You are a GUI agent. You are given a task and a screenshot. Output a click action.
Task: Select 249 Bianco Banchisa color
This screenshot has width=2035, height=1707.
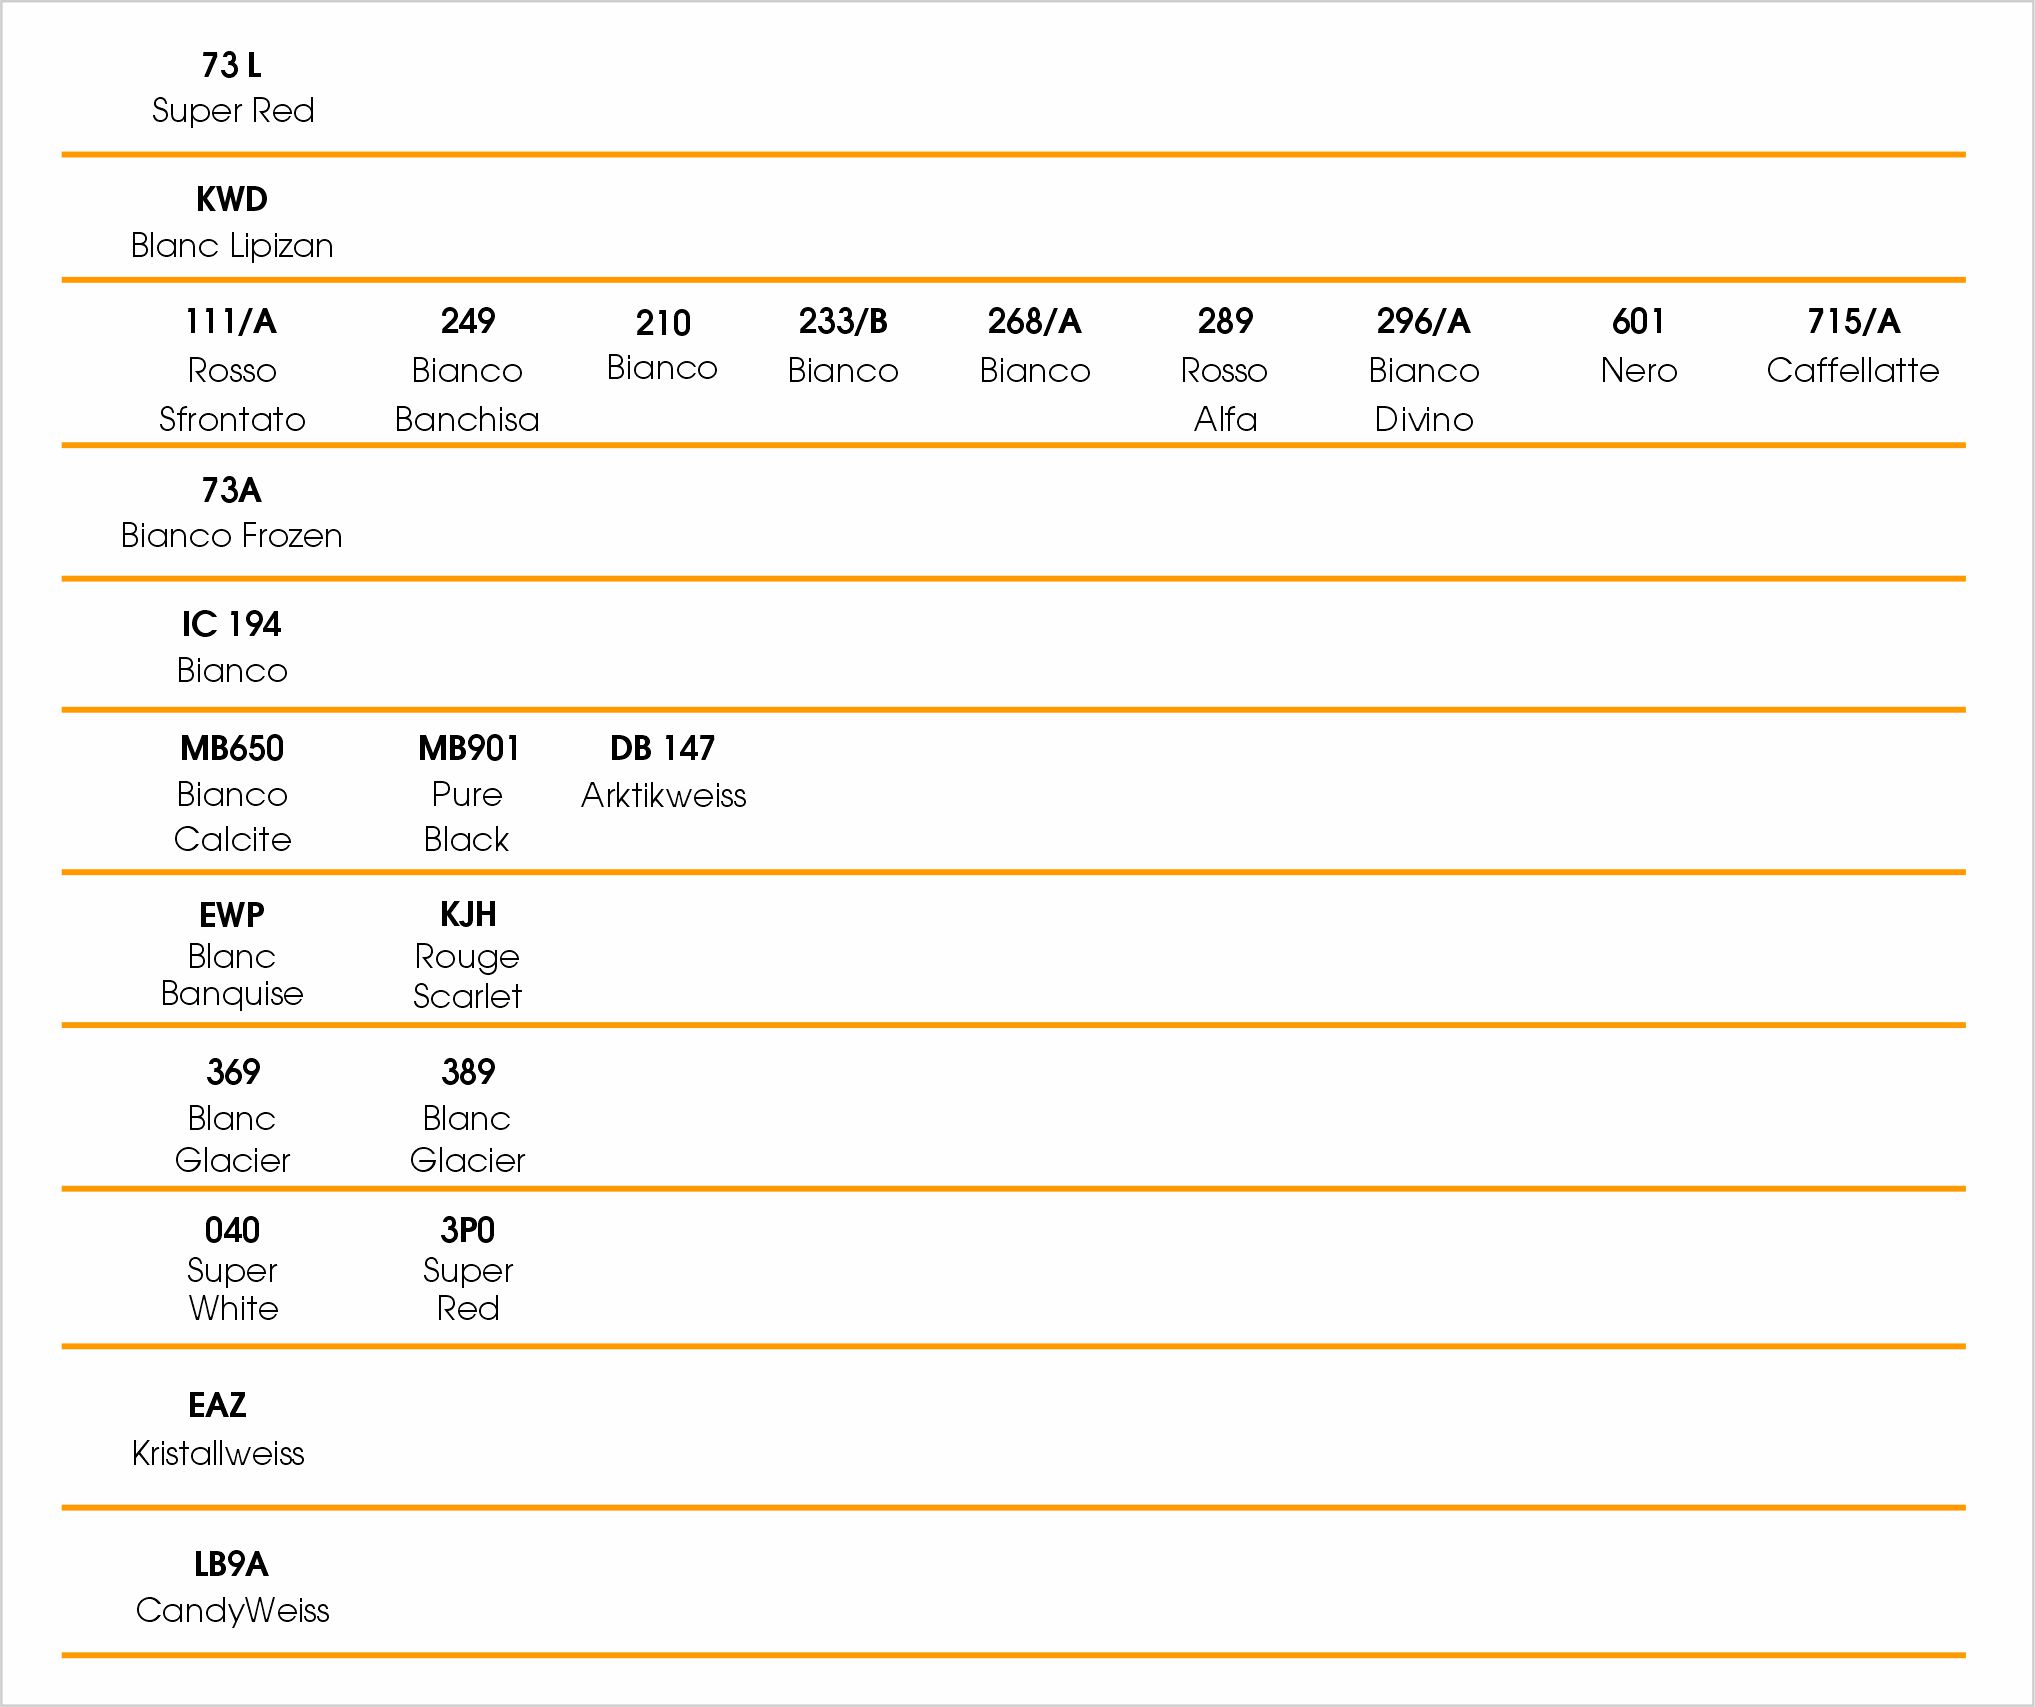click(467, 370)
